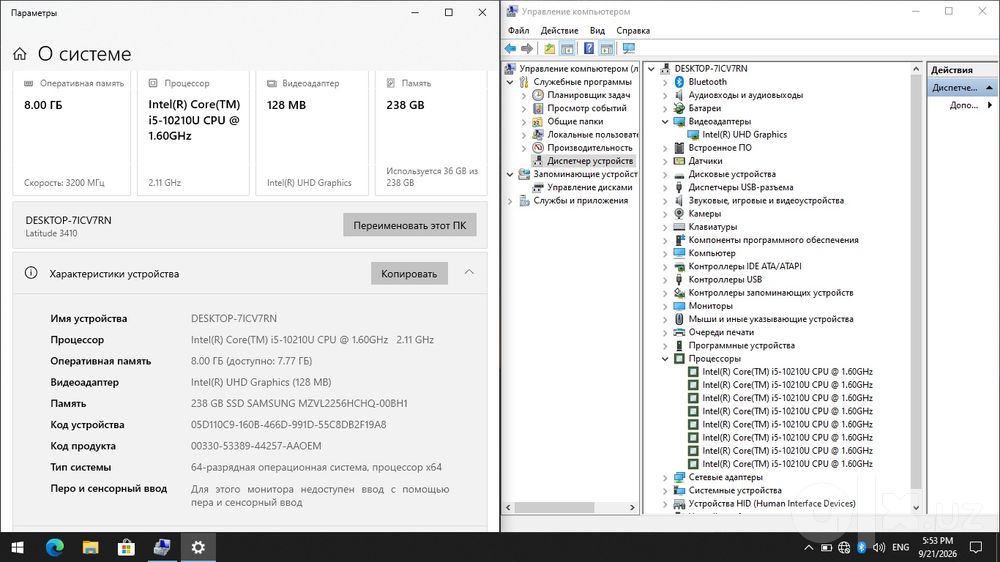Expand the Сетевые адаптеры category arrow
The image size is (1000, 562).
(665, 478)
